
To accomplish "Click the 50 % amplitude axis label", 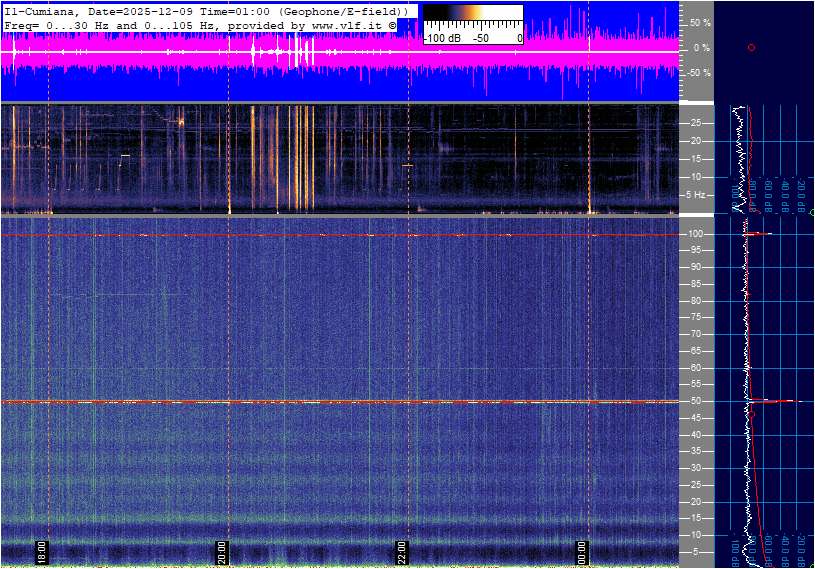I will (x=700, y=22).
